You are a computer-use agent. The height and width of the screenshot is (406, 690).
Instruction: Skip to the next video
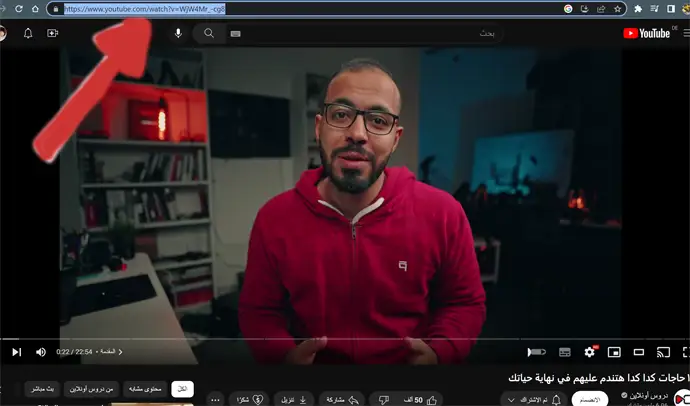pos(17,352)
